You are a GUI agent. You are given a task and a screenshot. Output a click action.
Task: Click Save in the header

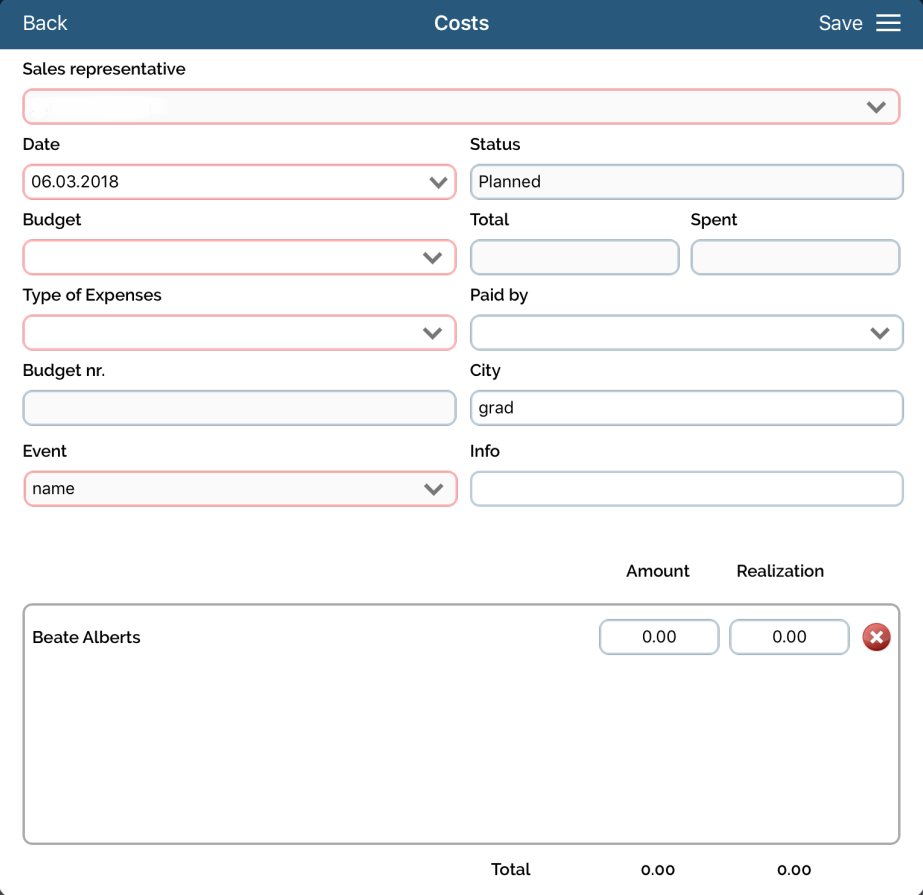click(840, 23)
